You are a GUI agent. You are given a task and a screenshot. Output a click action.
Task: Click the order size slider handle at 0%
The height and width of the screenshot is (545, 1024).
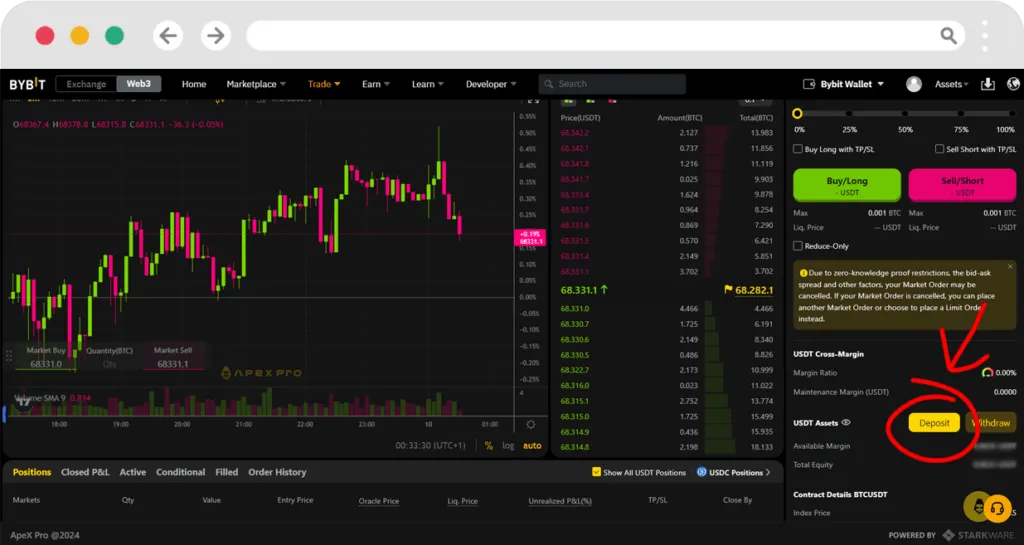(x=797, y=114)
